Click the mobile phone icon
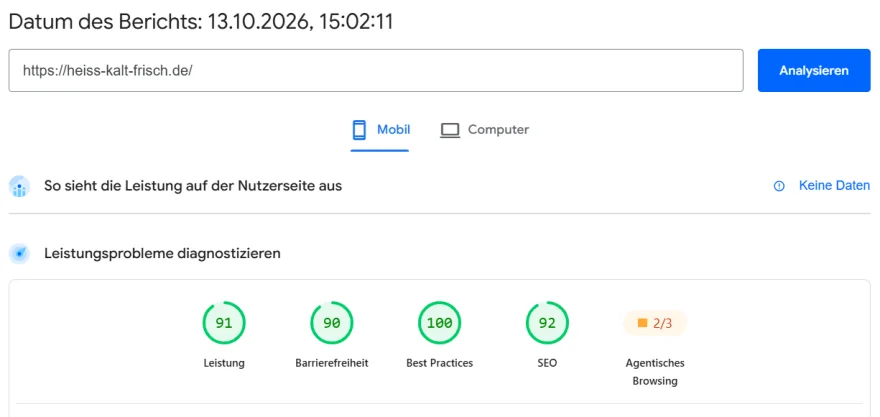 [x=359, y=130]
